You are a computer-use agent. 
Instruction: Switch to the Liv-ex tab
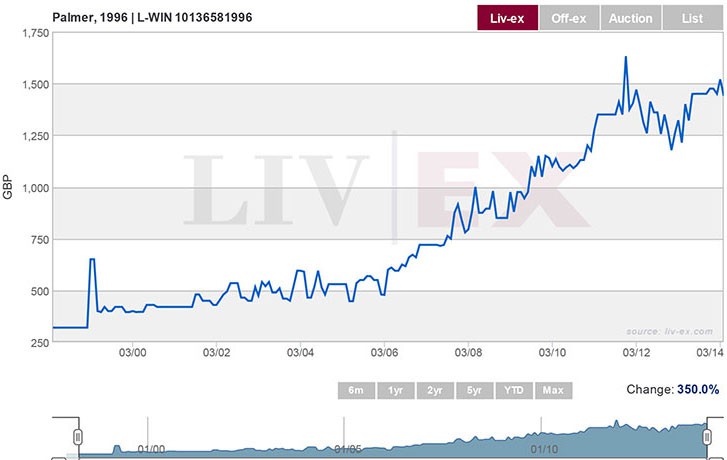508,18
